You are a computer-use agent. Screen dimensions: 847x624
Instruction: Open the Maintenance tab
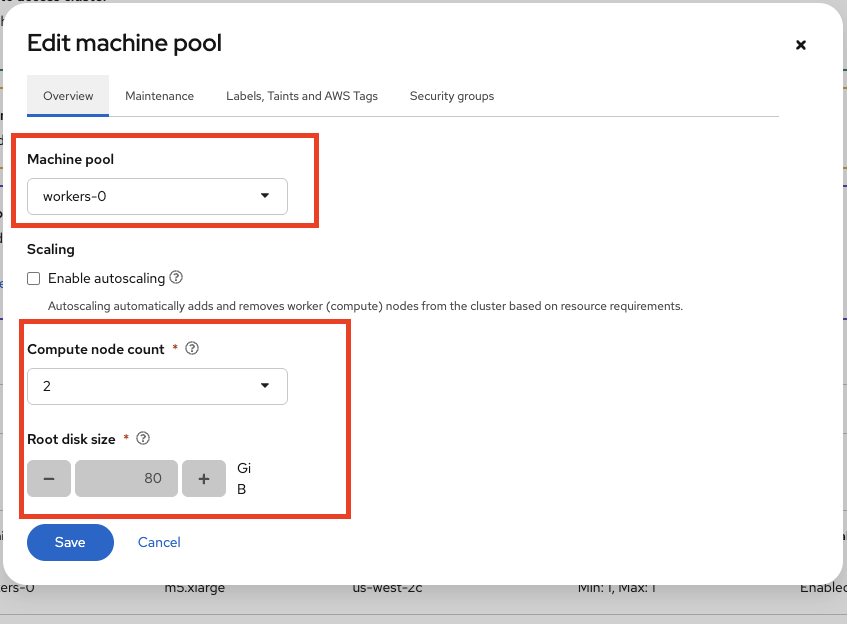tap(159, 96)
